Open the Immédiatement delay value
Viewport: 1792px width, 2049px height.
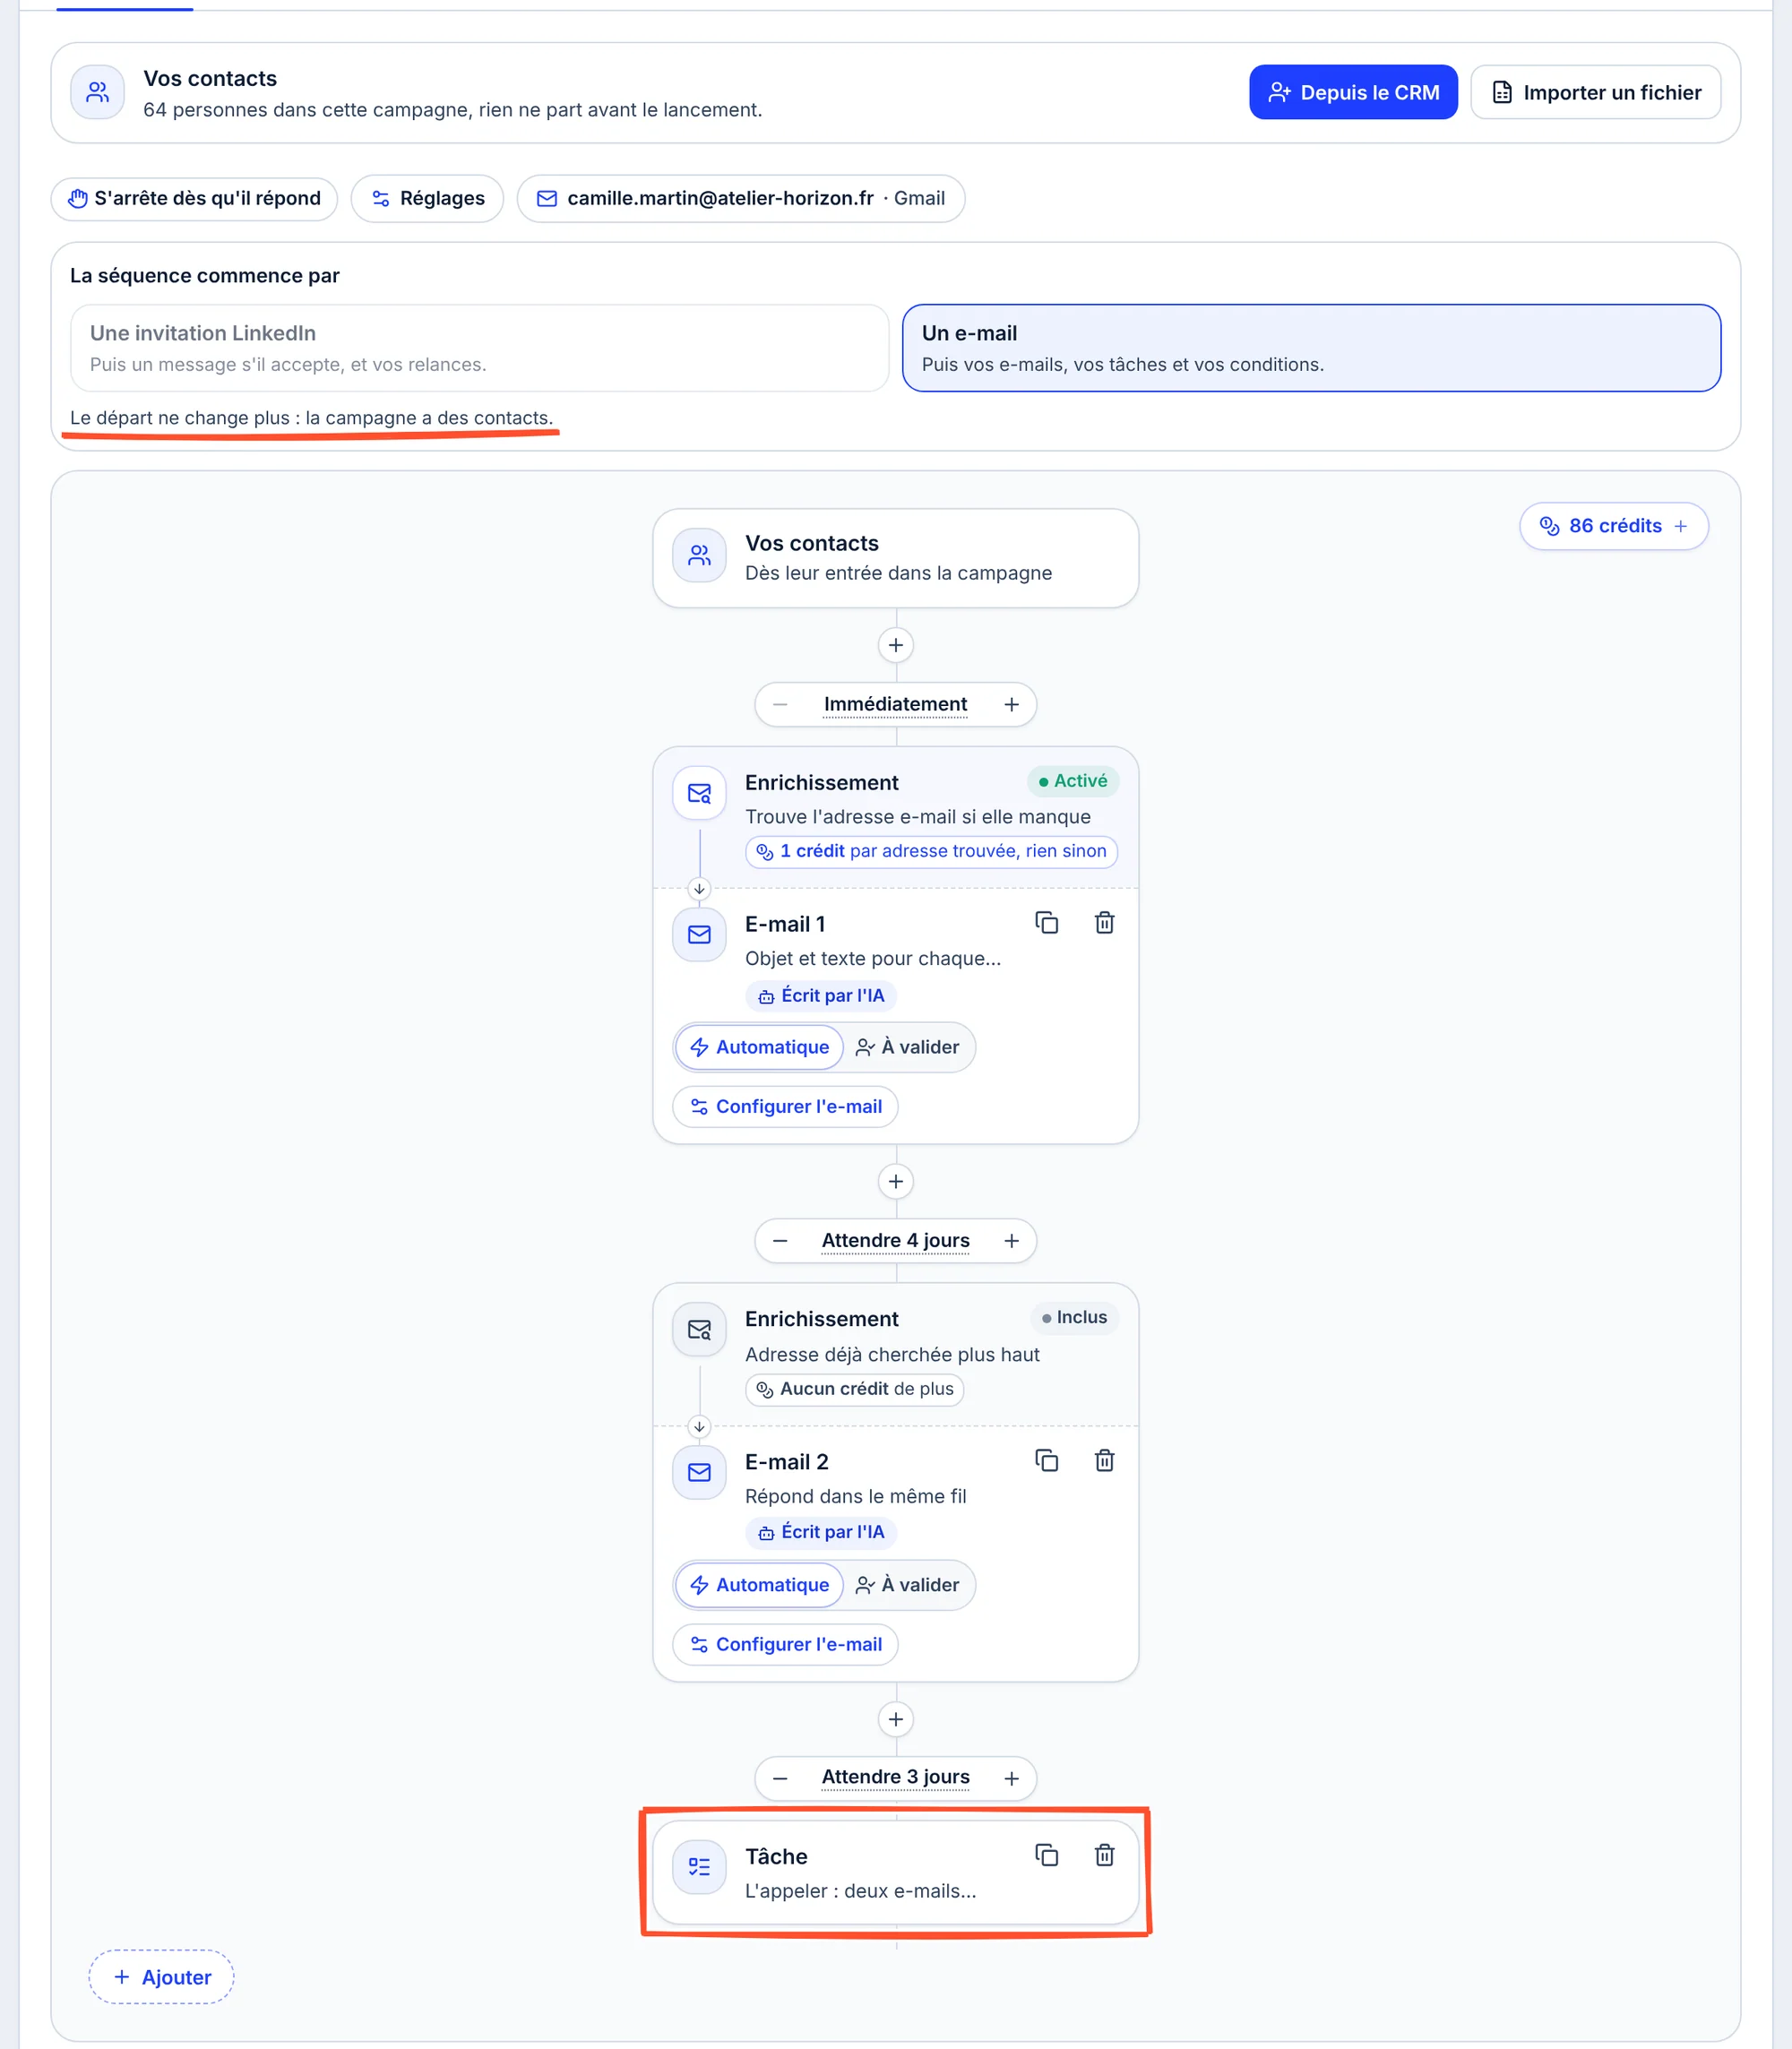click(895, 705)
